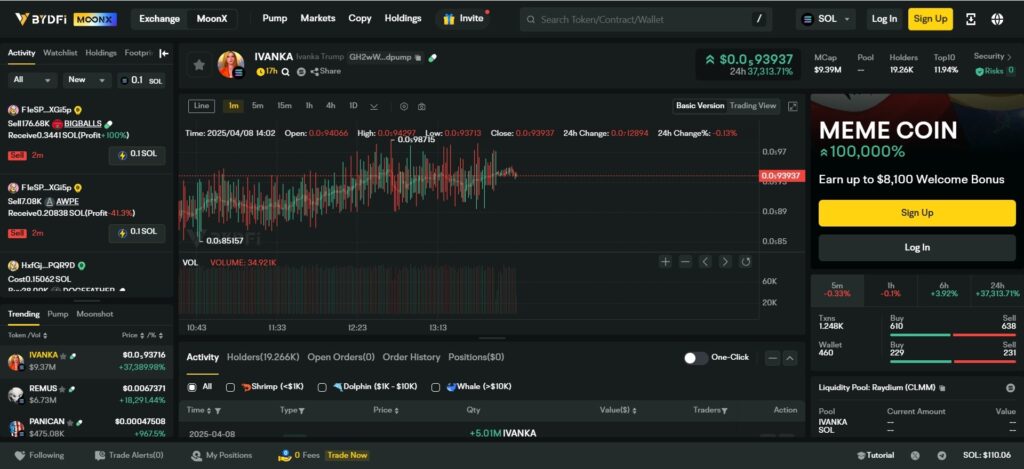Expand more chart timeframe options
The image size is (1024, 469).
(374, 106)
